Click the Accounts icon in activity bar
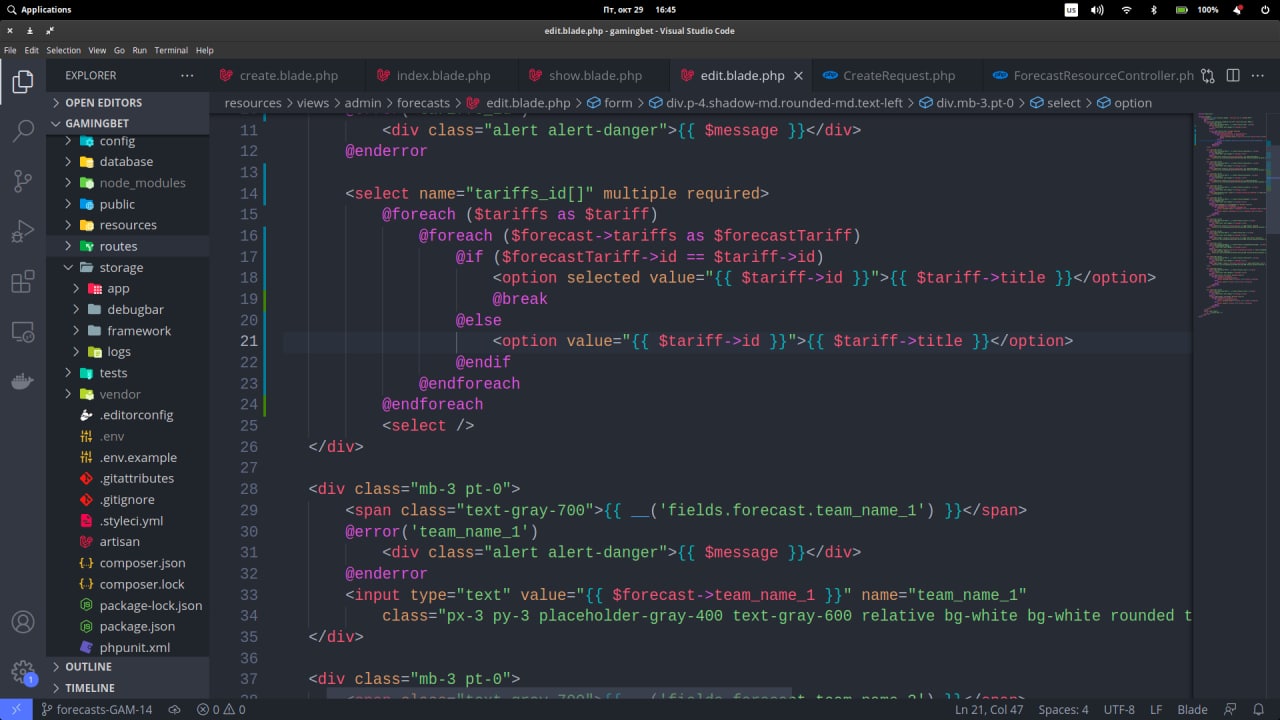The image size is (1280, 720). click(x=22, y=622)
